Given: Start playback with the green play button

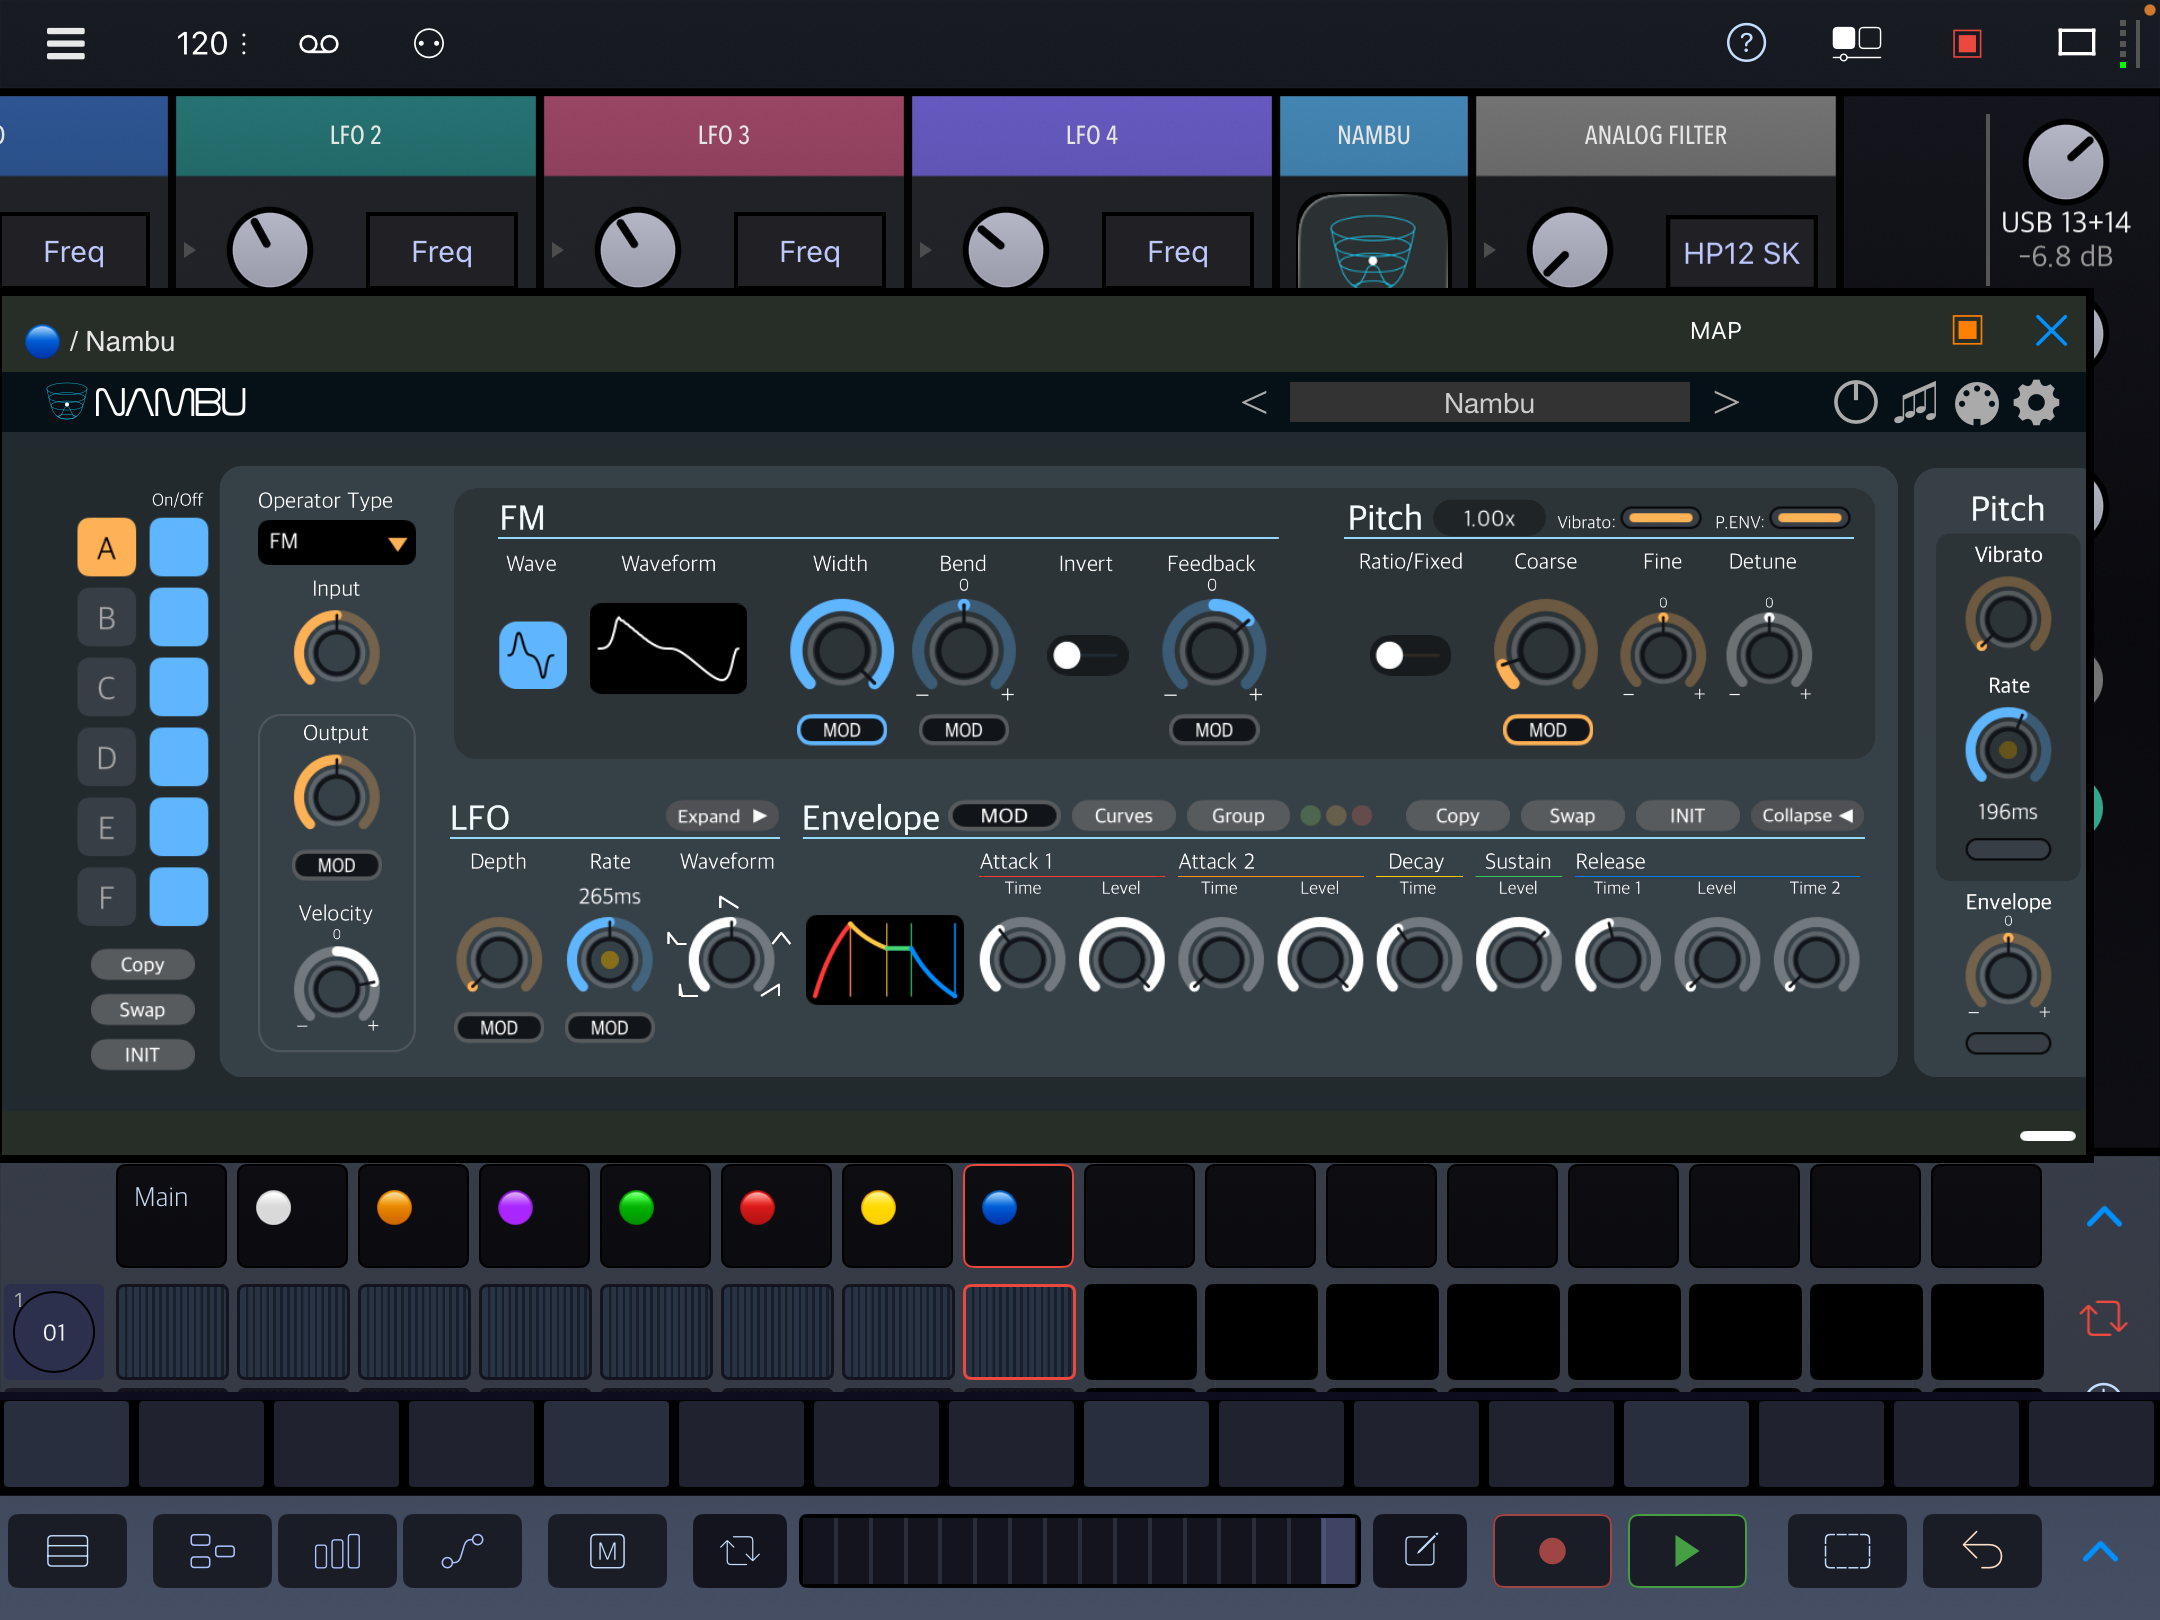Looking at the screenshot, I should tap(1687, 1551).
